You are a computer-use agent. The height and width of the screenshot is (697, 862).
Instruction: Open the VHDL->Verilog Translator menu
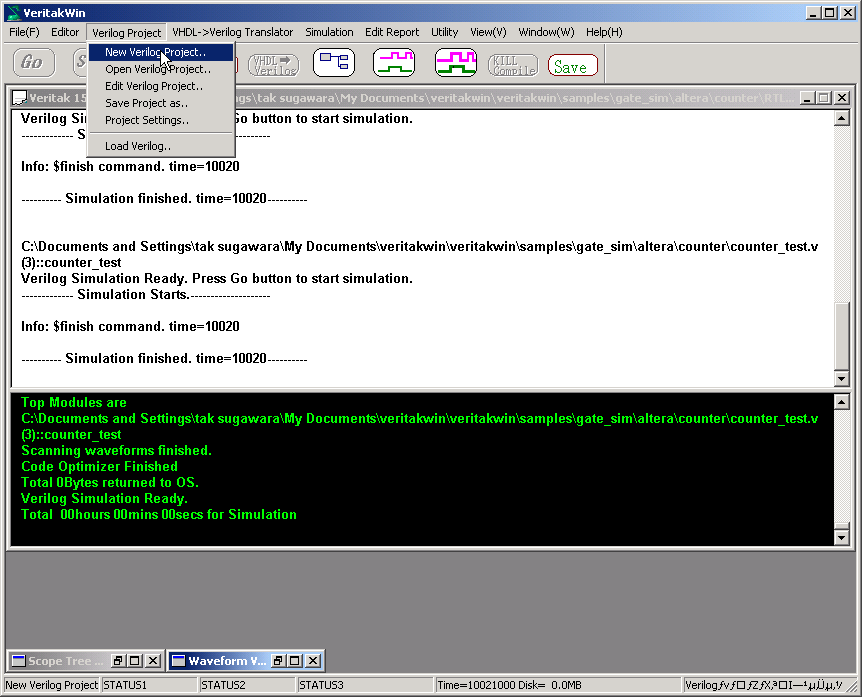coord(233,32)
